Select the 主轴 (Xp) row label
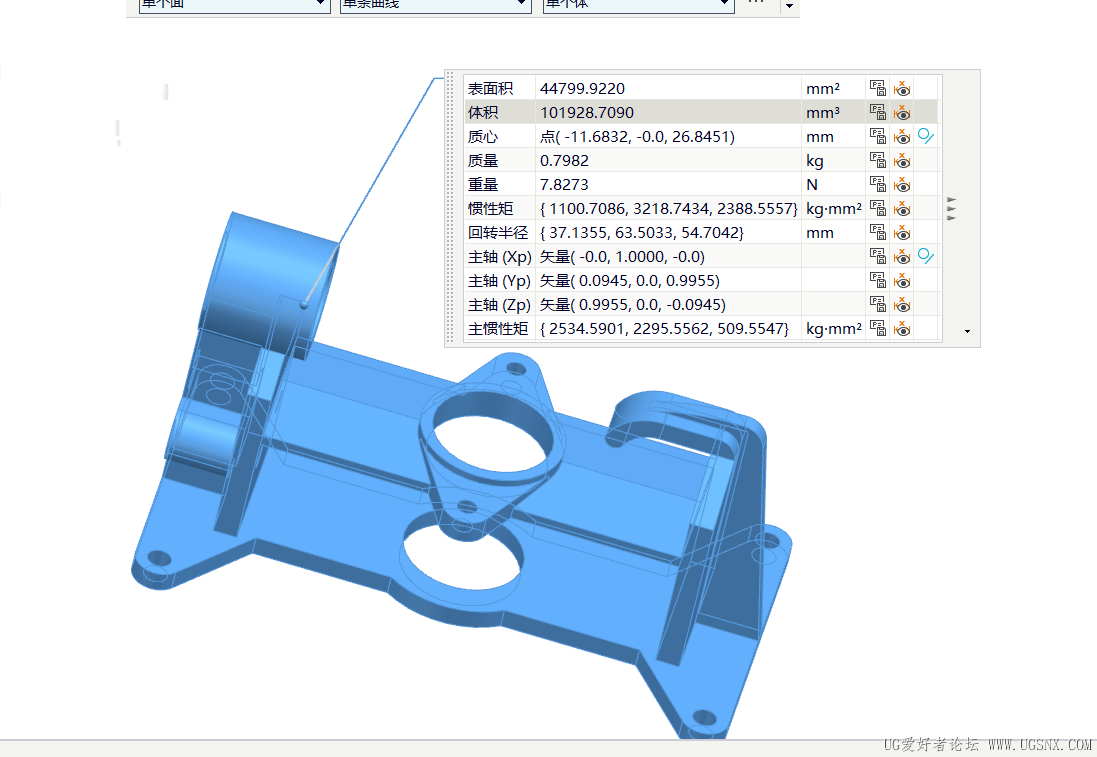Image resolution: width=1097 pixels, height=757 pixels. [x=500, y=257]
